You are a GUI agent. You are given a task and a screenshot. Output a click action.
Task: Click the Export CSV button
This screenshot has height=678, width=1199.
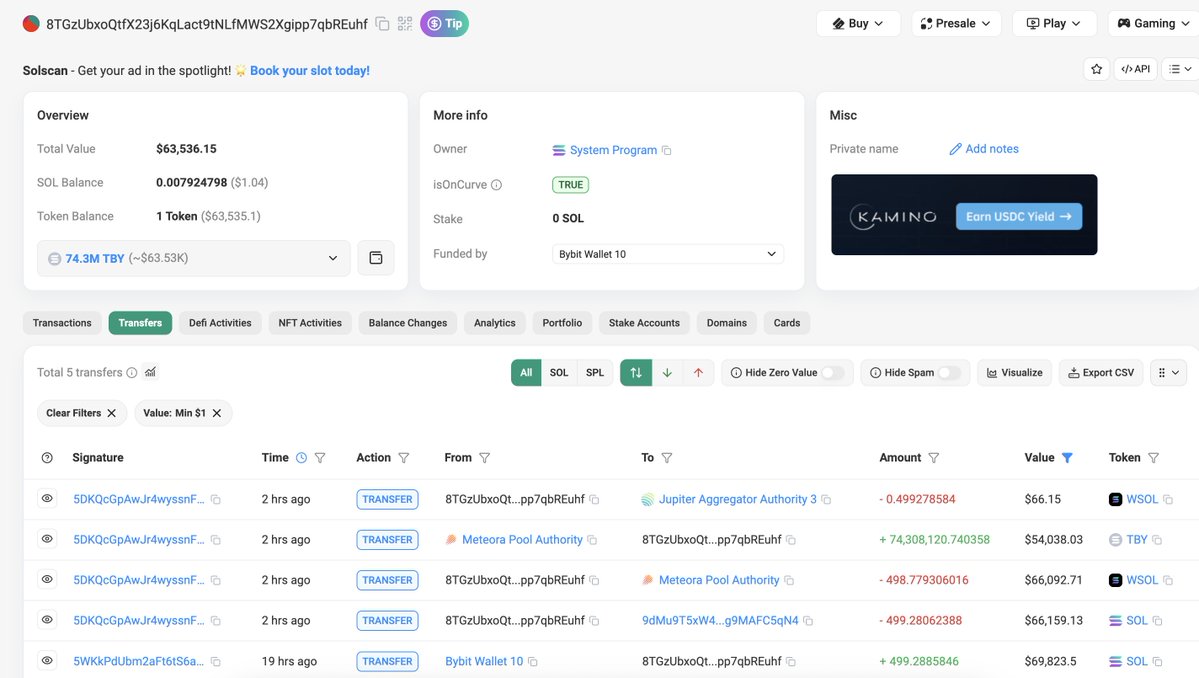click(x=1100, y=373)
